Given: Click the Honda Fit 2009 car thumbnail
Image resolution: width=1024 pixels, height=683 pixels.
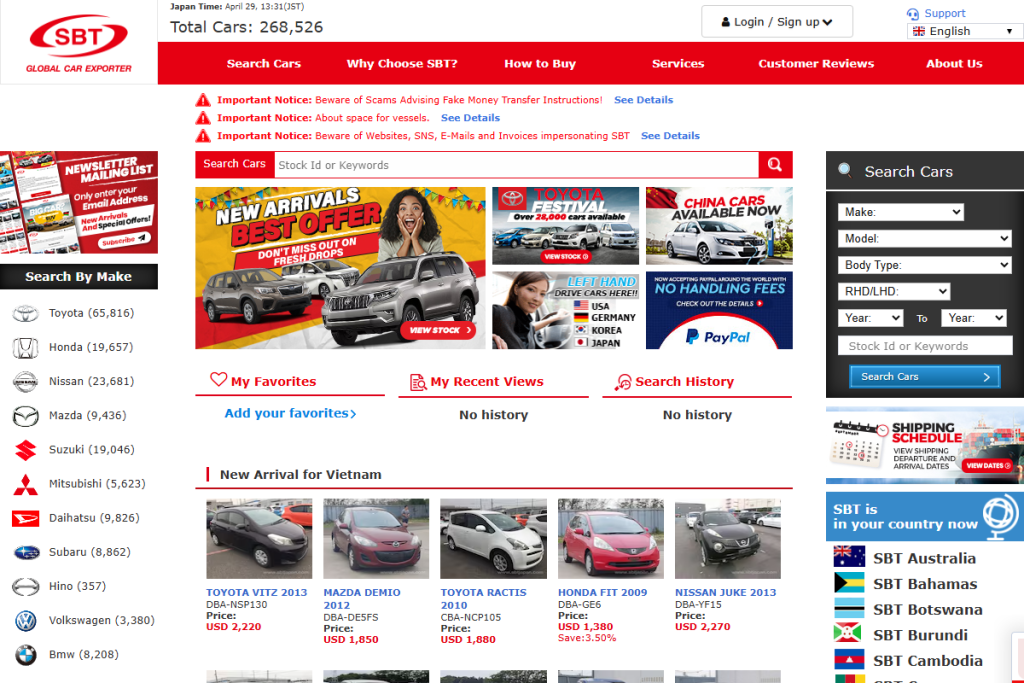Looking at the screenshot, I should click(x=611, y=539).
